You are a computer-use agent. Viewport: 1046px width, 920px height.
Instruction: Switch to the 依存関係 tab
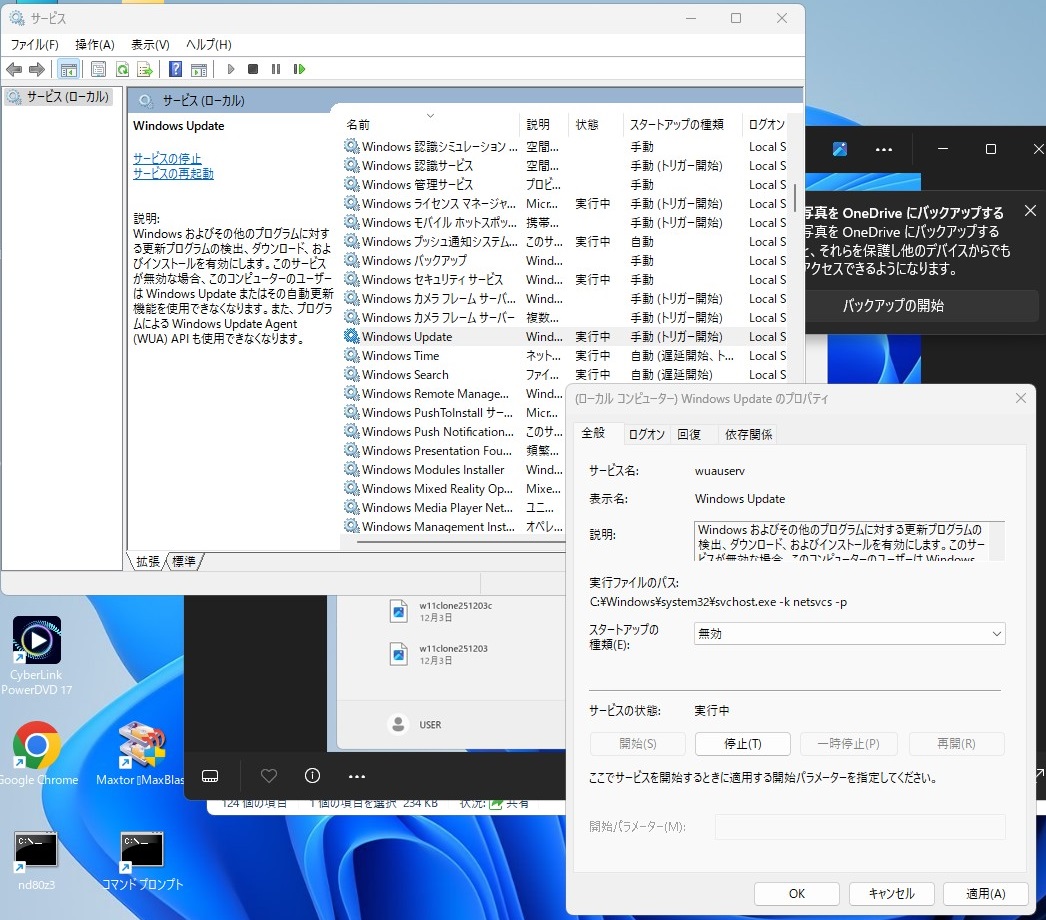click(x=748, y=434)
